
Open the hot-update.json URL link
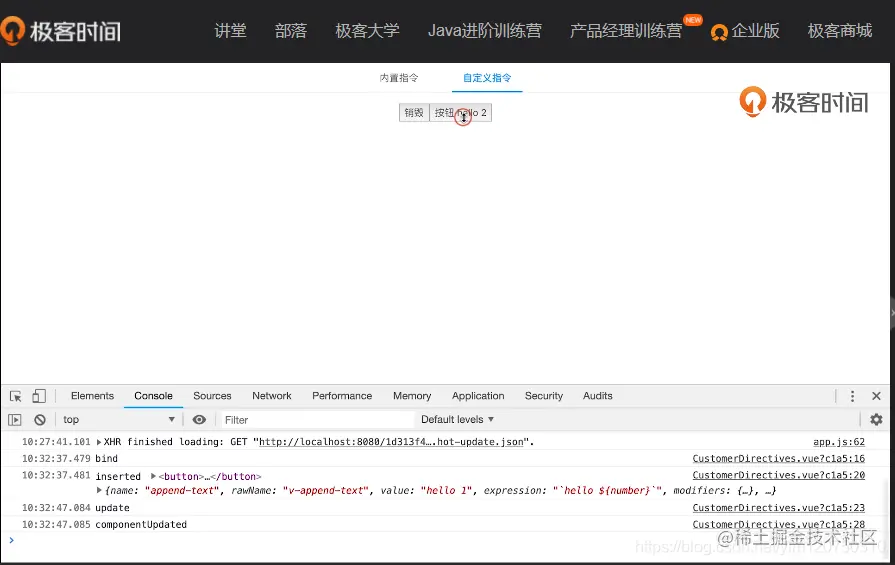[x=391, y=442]
